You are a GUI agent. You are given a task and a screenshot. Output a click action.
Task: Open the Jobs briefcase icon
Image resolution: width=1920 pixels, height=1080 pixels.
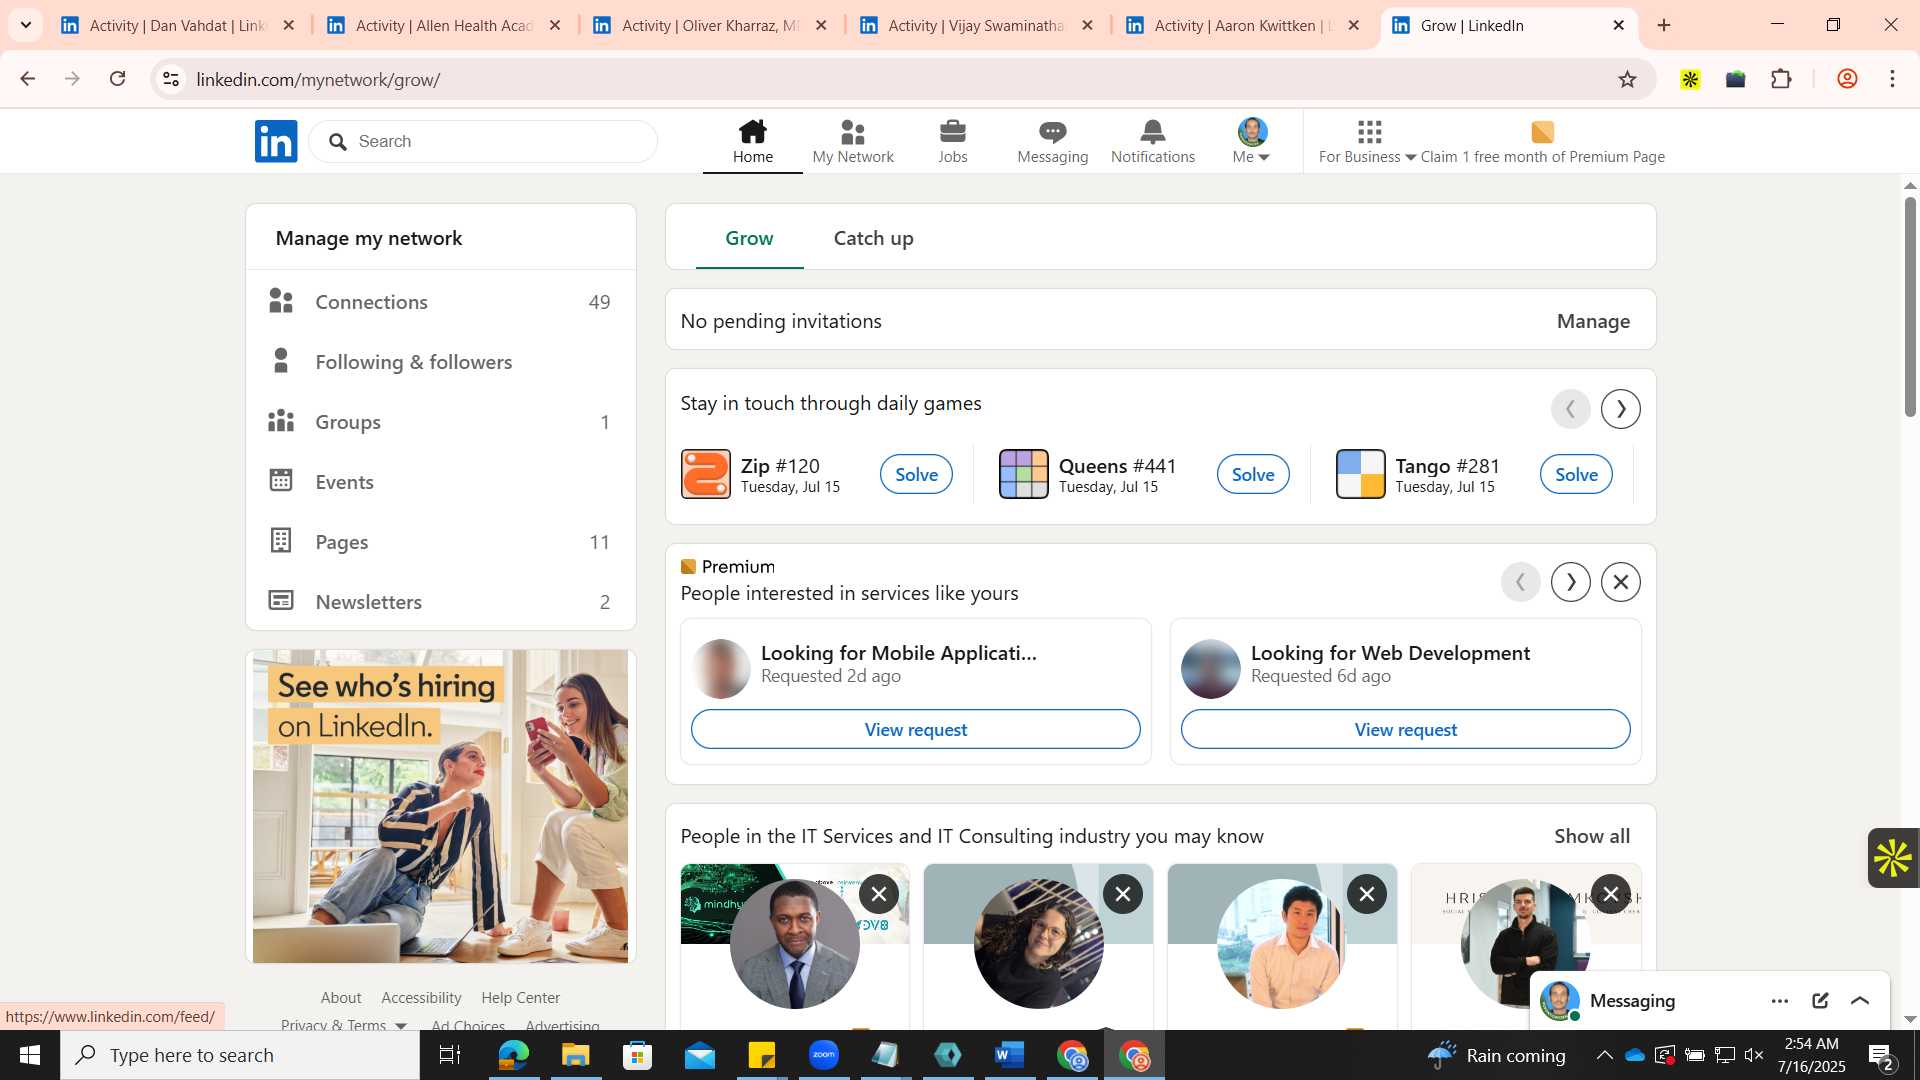coord(953,141)
